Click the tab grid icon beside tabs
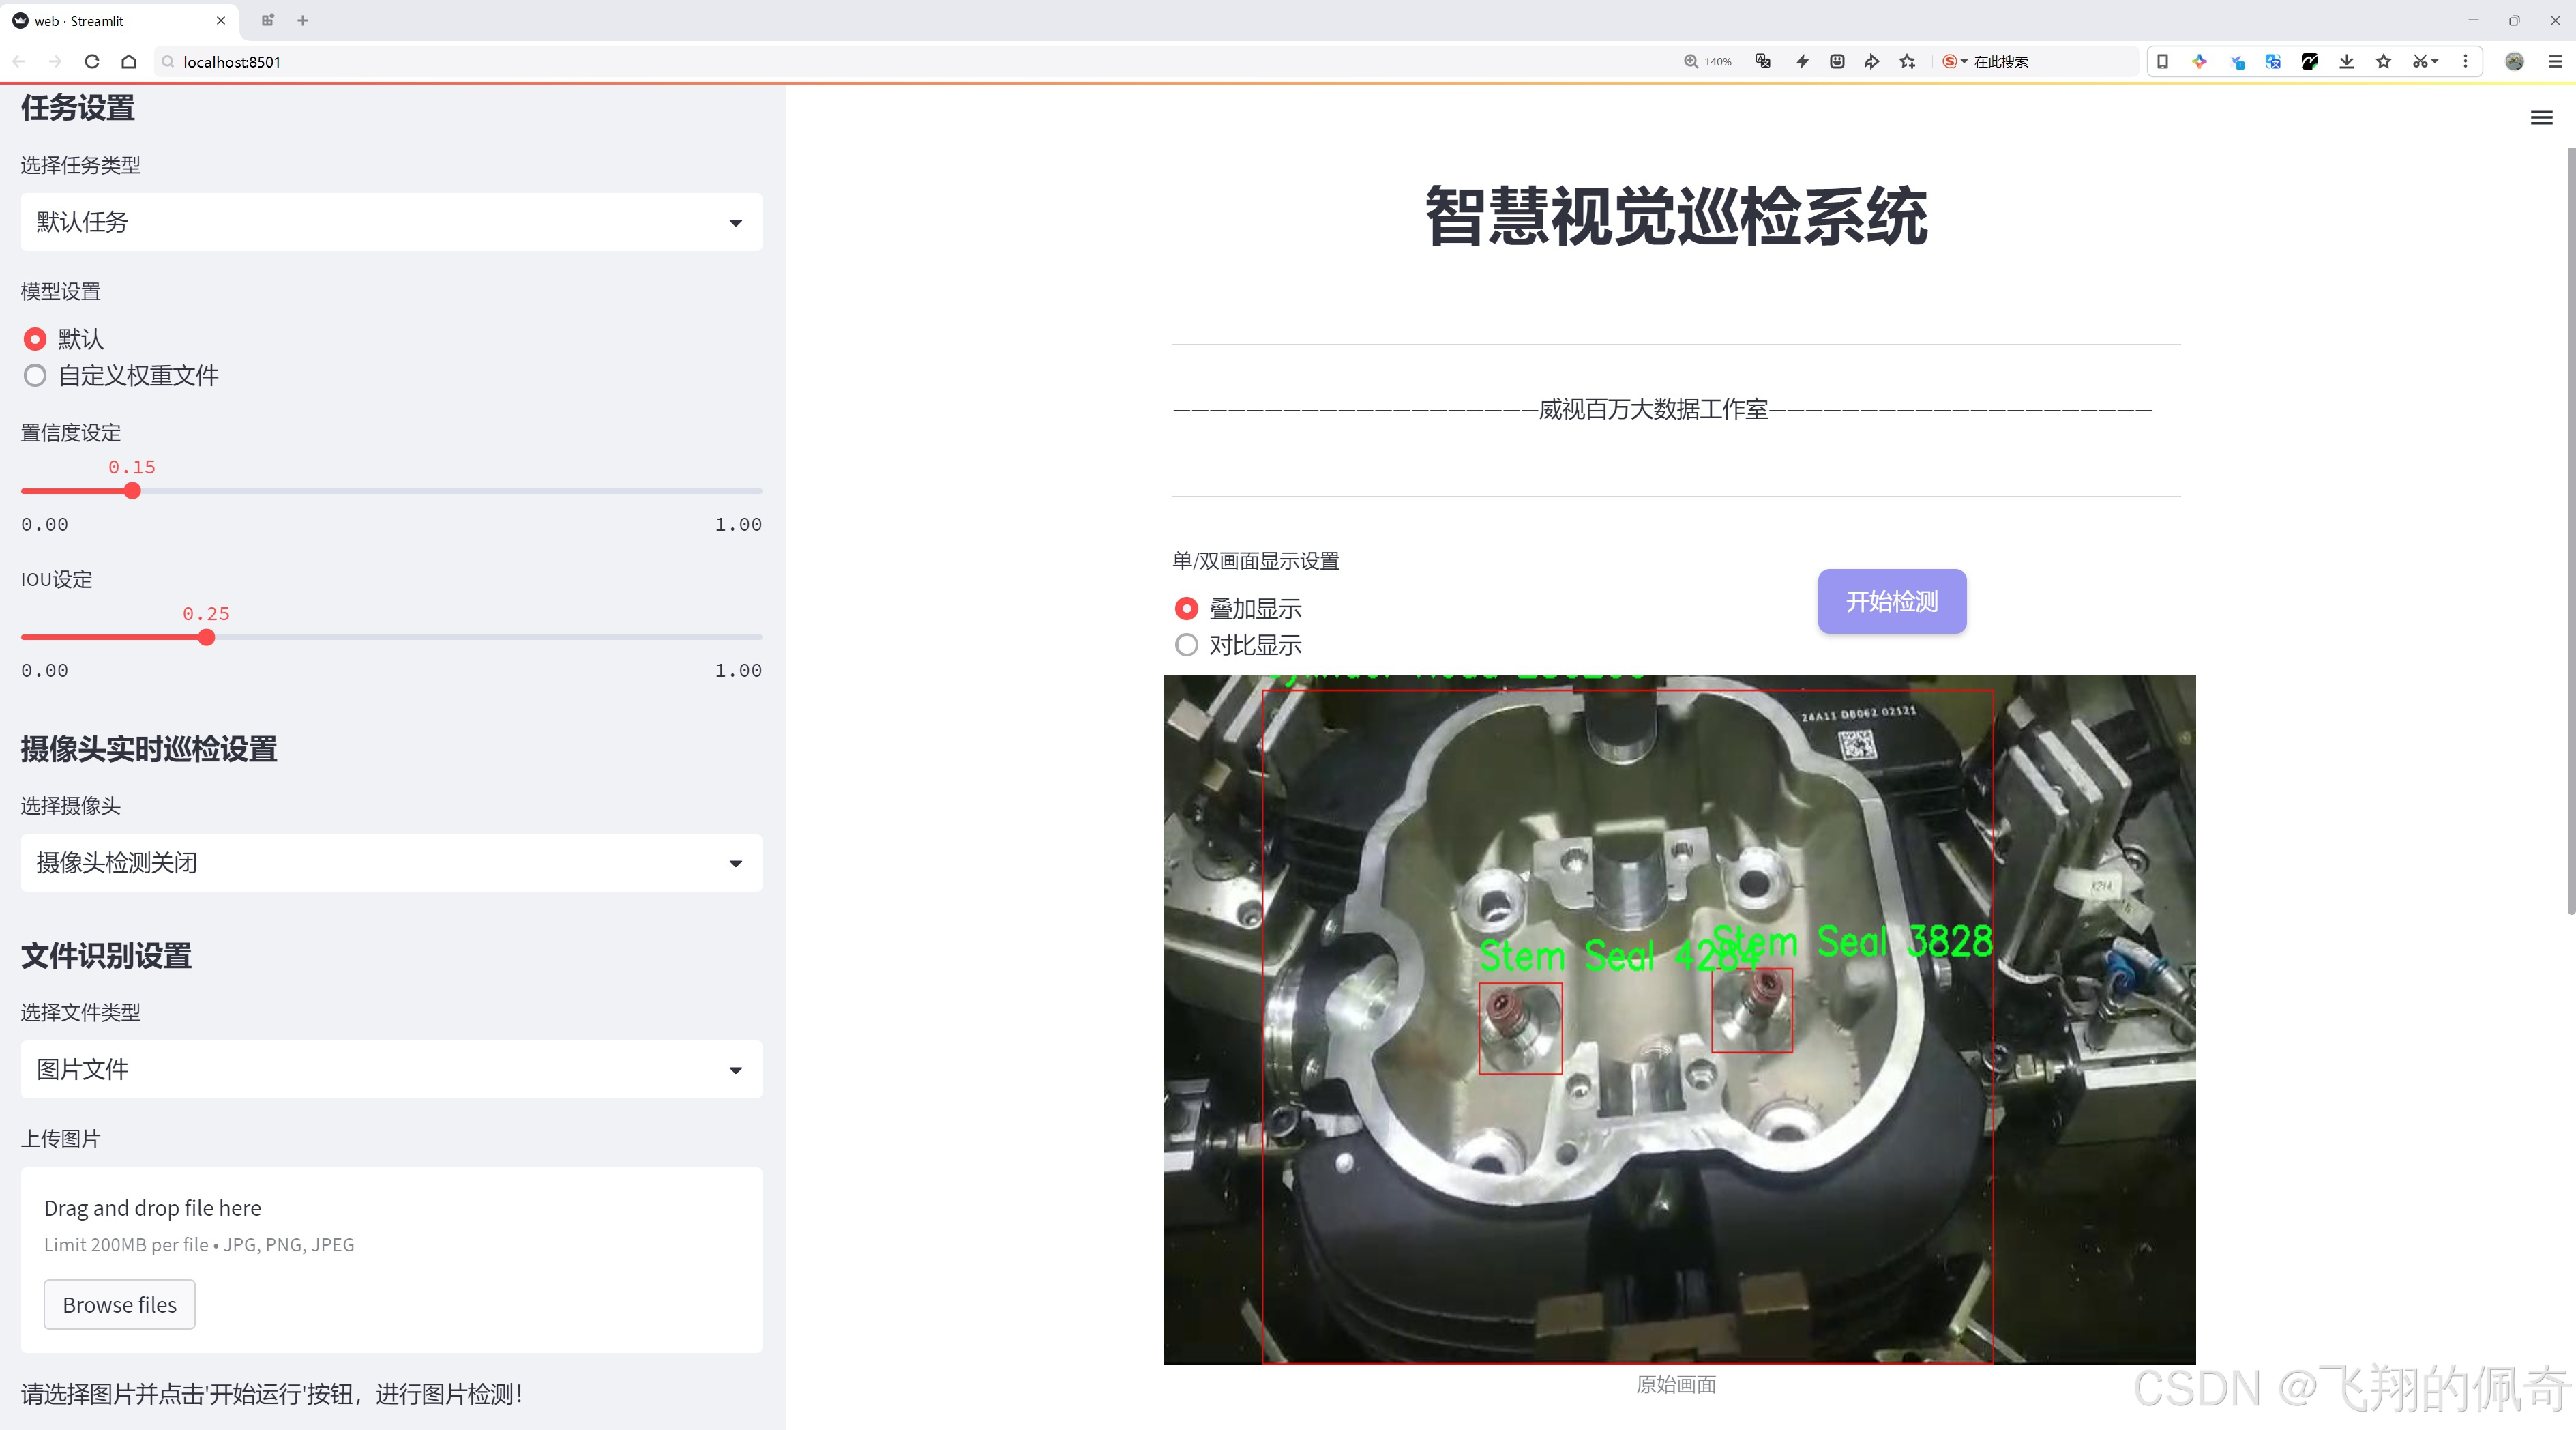 tap(267, 20)
